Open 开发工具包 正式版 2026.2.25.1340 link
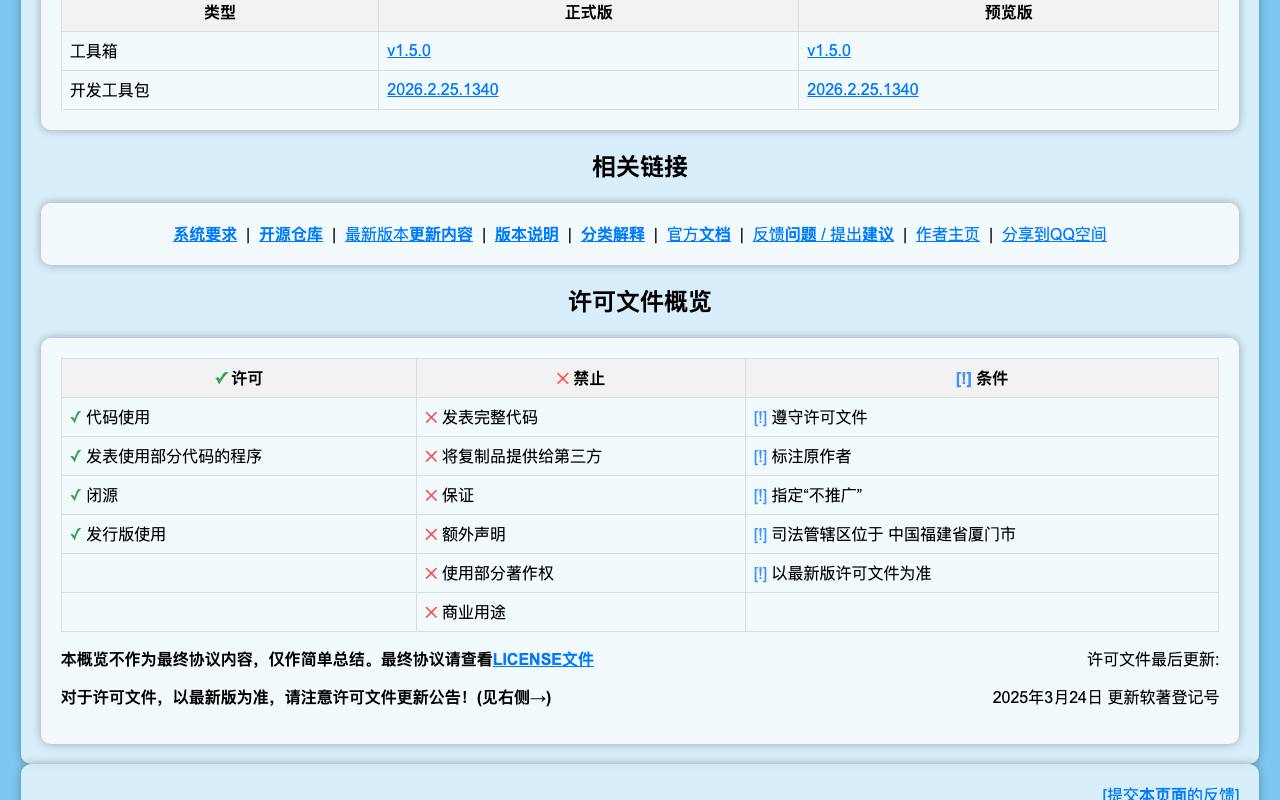Screen dimensions: 1280x800 [443, 90]
